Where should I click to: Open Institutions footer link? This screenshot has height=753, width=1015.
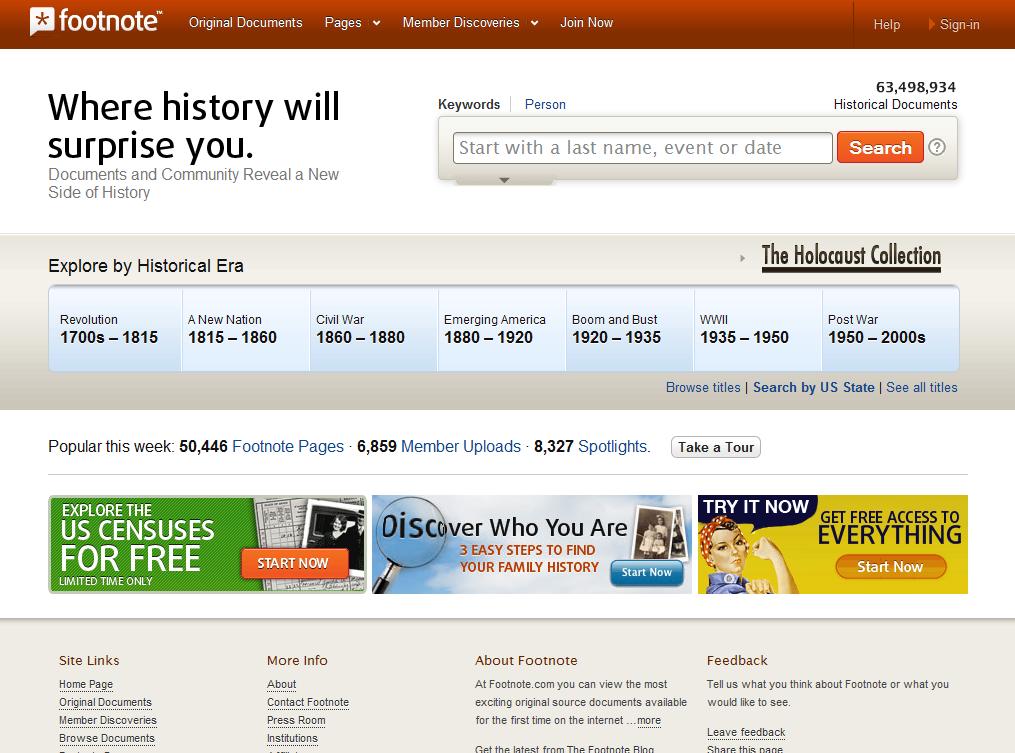click(293, 738)
